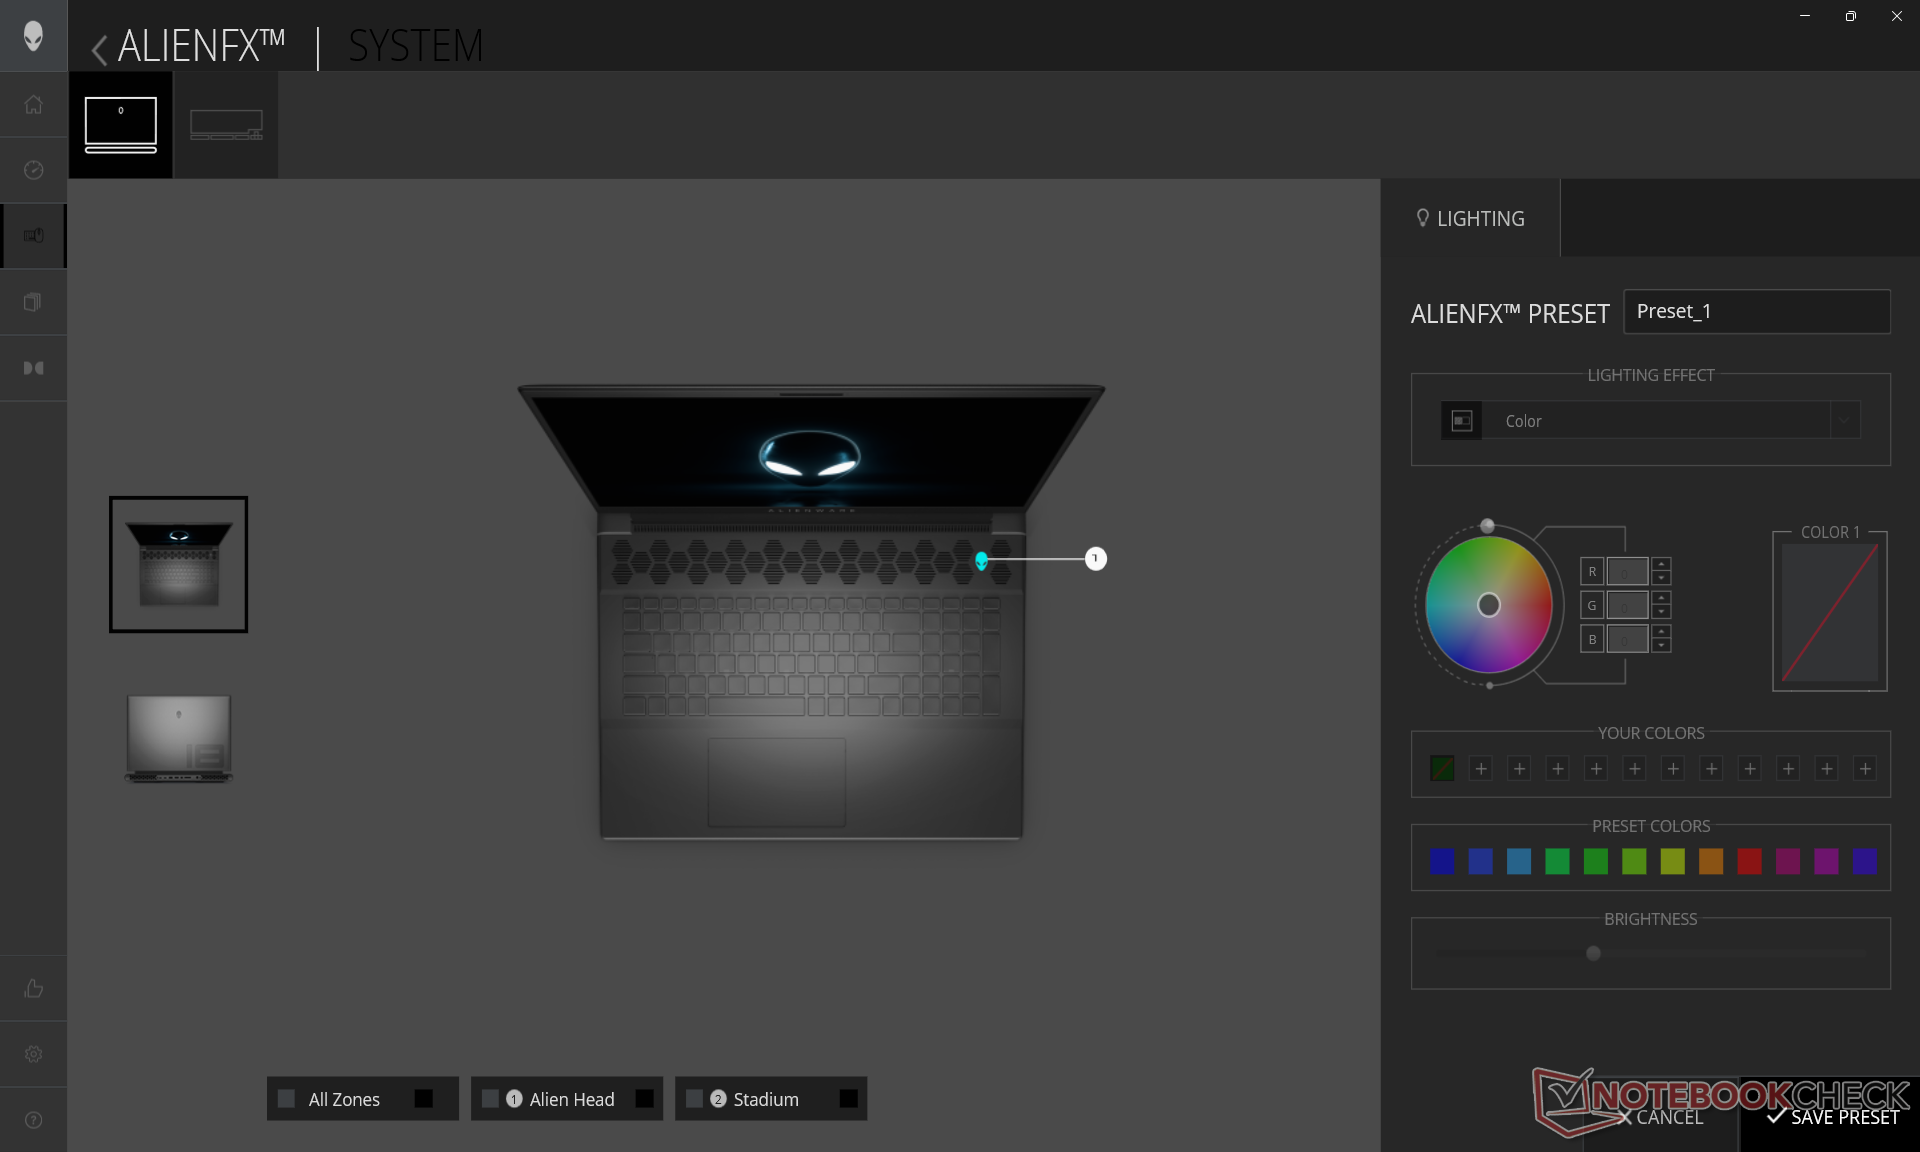
Task: Check the Alien Head zone checkbox
Action: coord(490,1099)
